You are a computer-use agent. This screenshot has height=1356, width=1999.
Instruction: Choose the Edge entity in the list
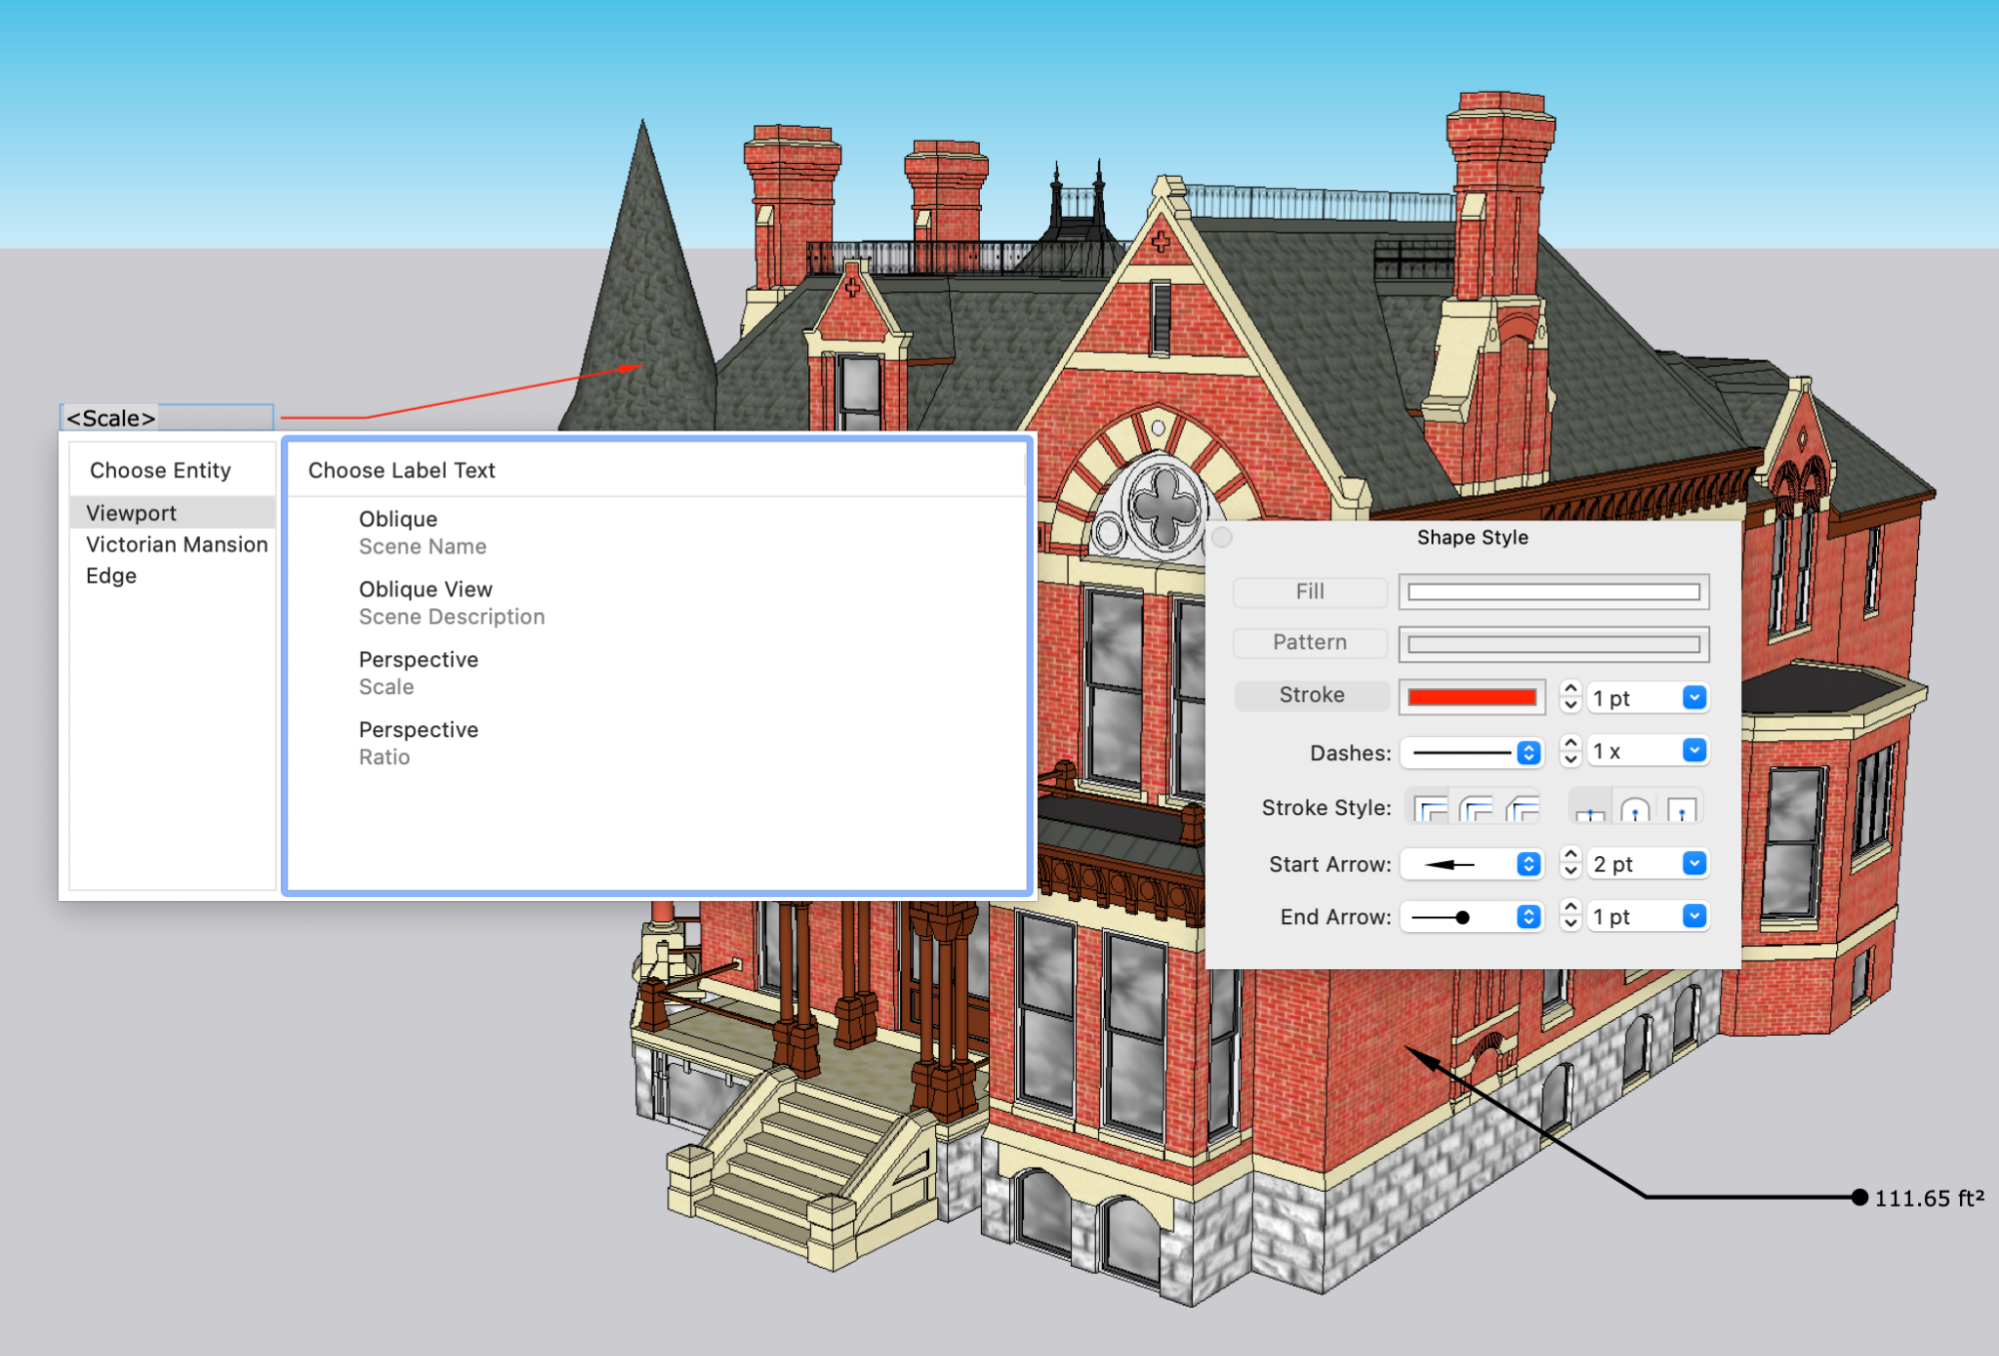(x=111, y=576)
